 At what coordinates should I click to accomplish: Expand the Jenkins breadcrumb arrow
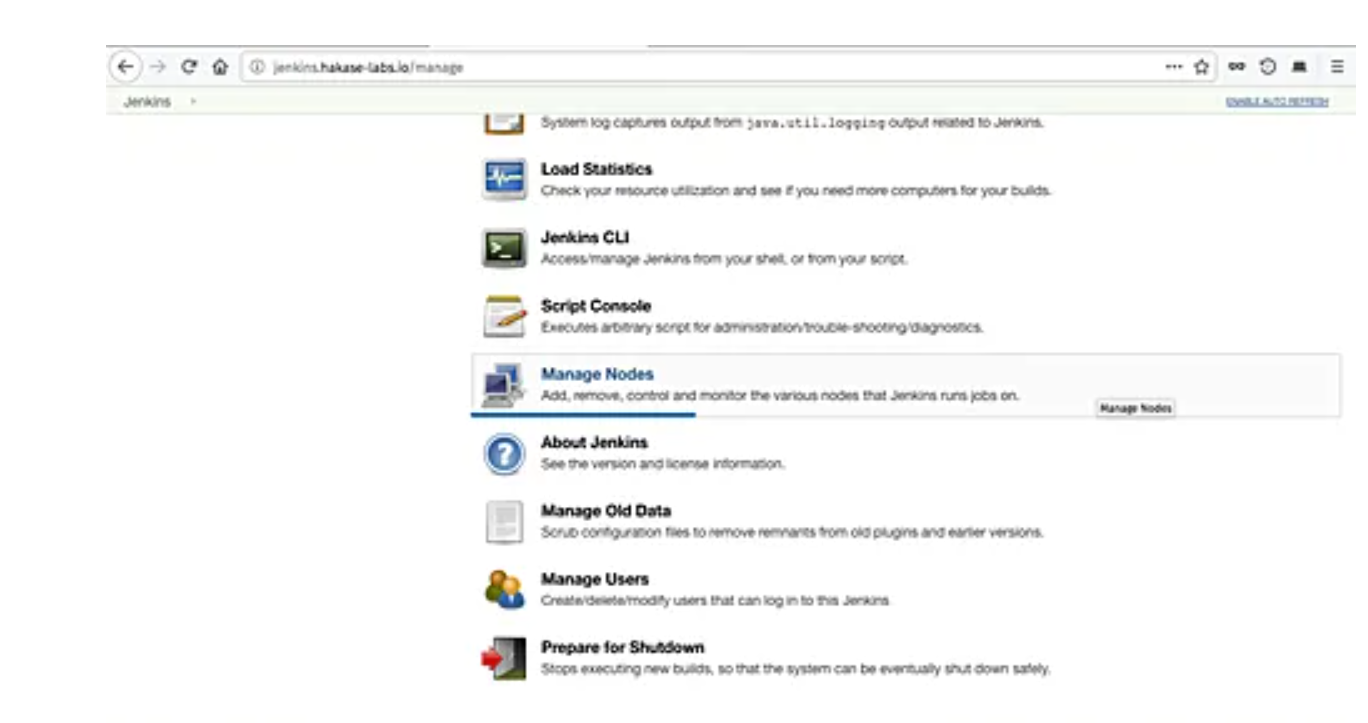[193, 102]
